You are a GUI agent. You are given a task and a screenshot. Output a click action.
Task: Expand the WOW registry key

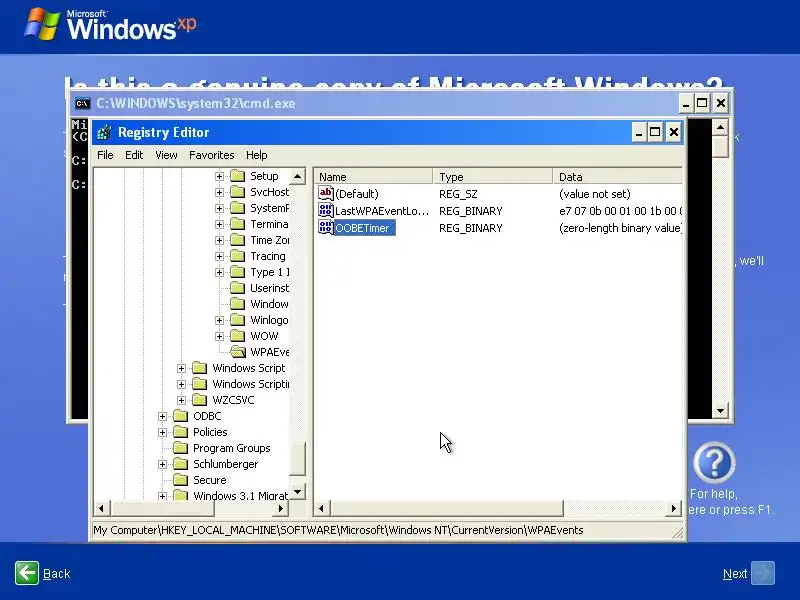click(x=219, y=337)
